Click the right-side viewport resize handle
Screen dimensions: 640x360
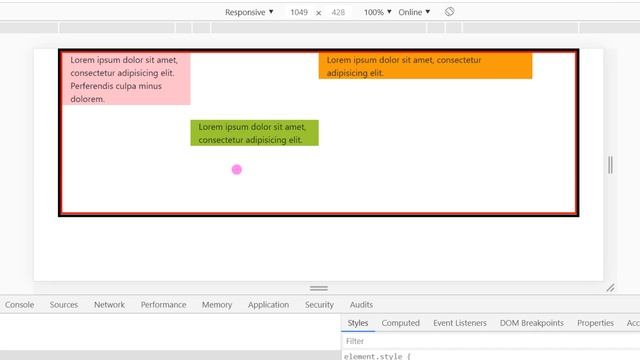610,165
